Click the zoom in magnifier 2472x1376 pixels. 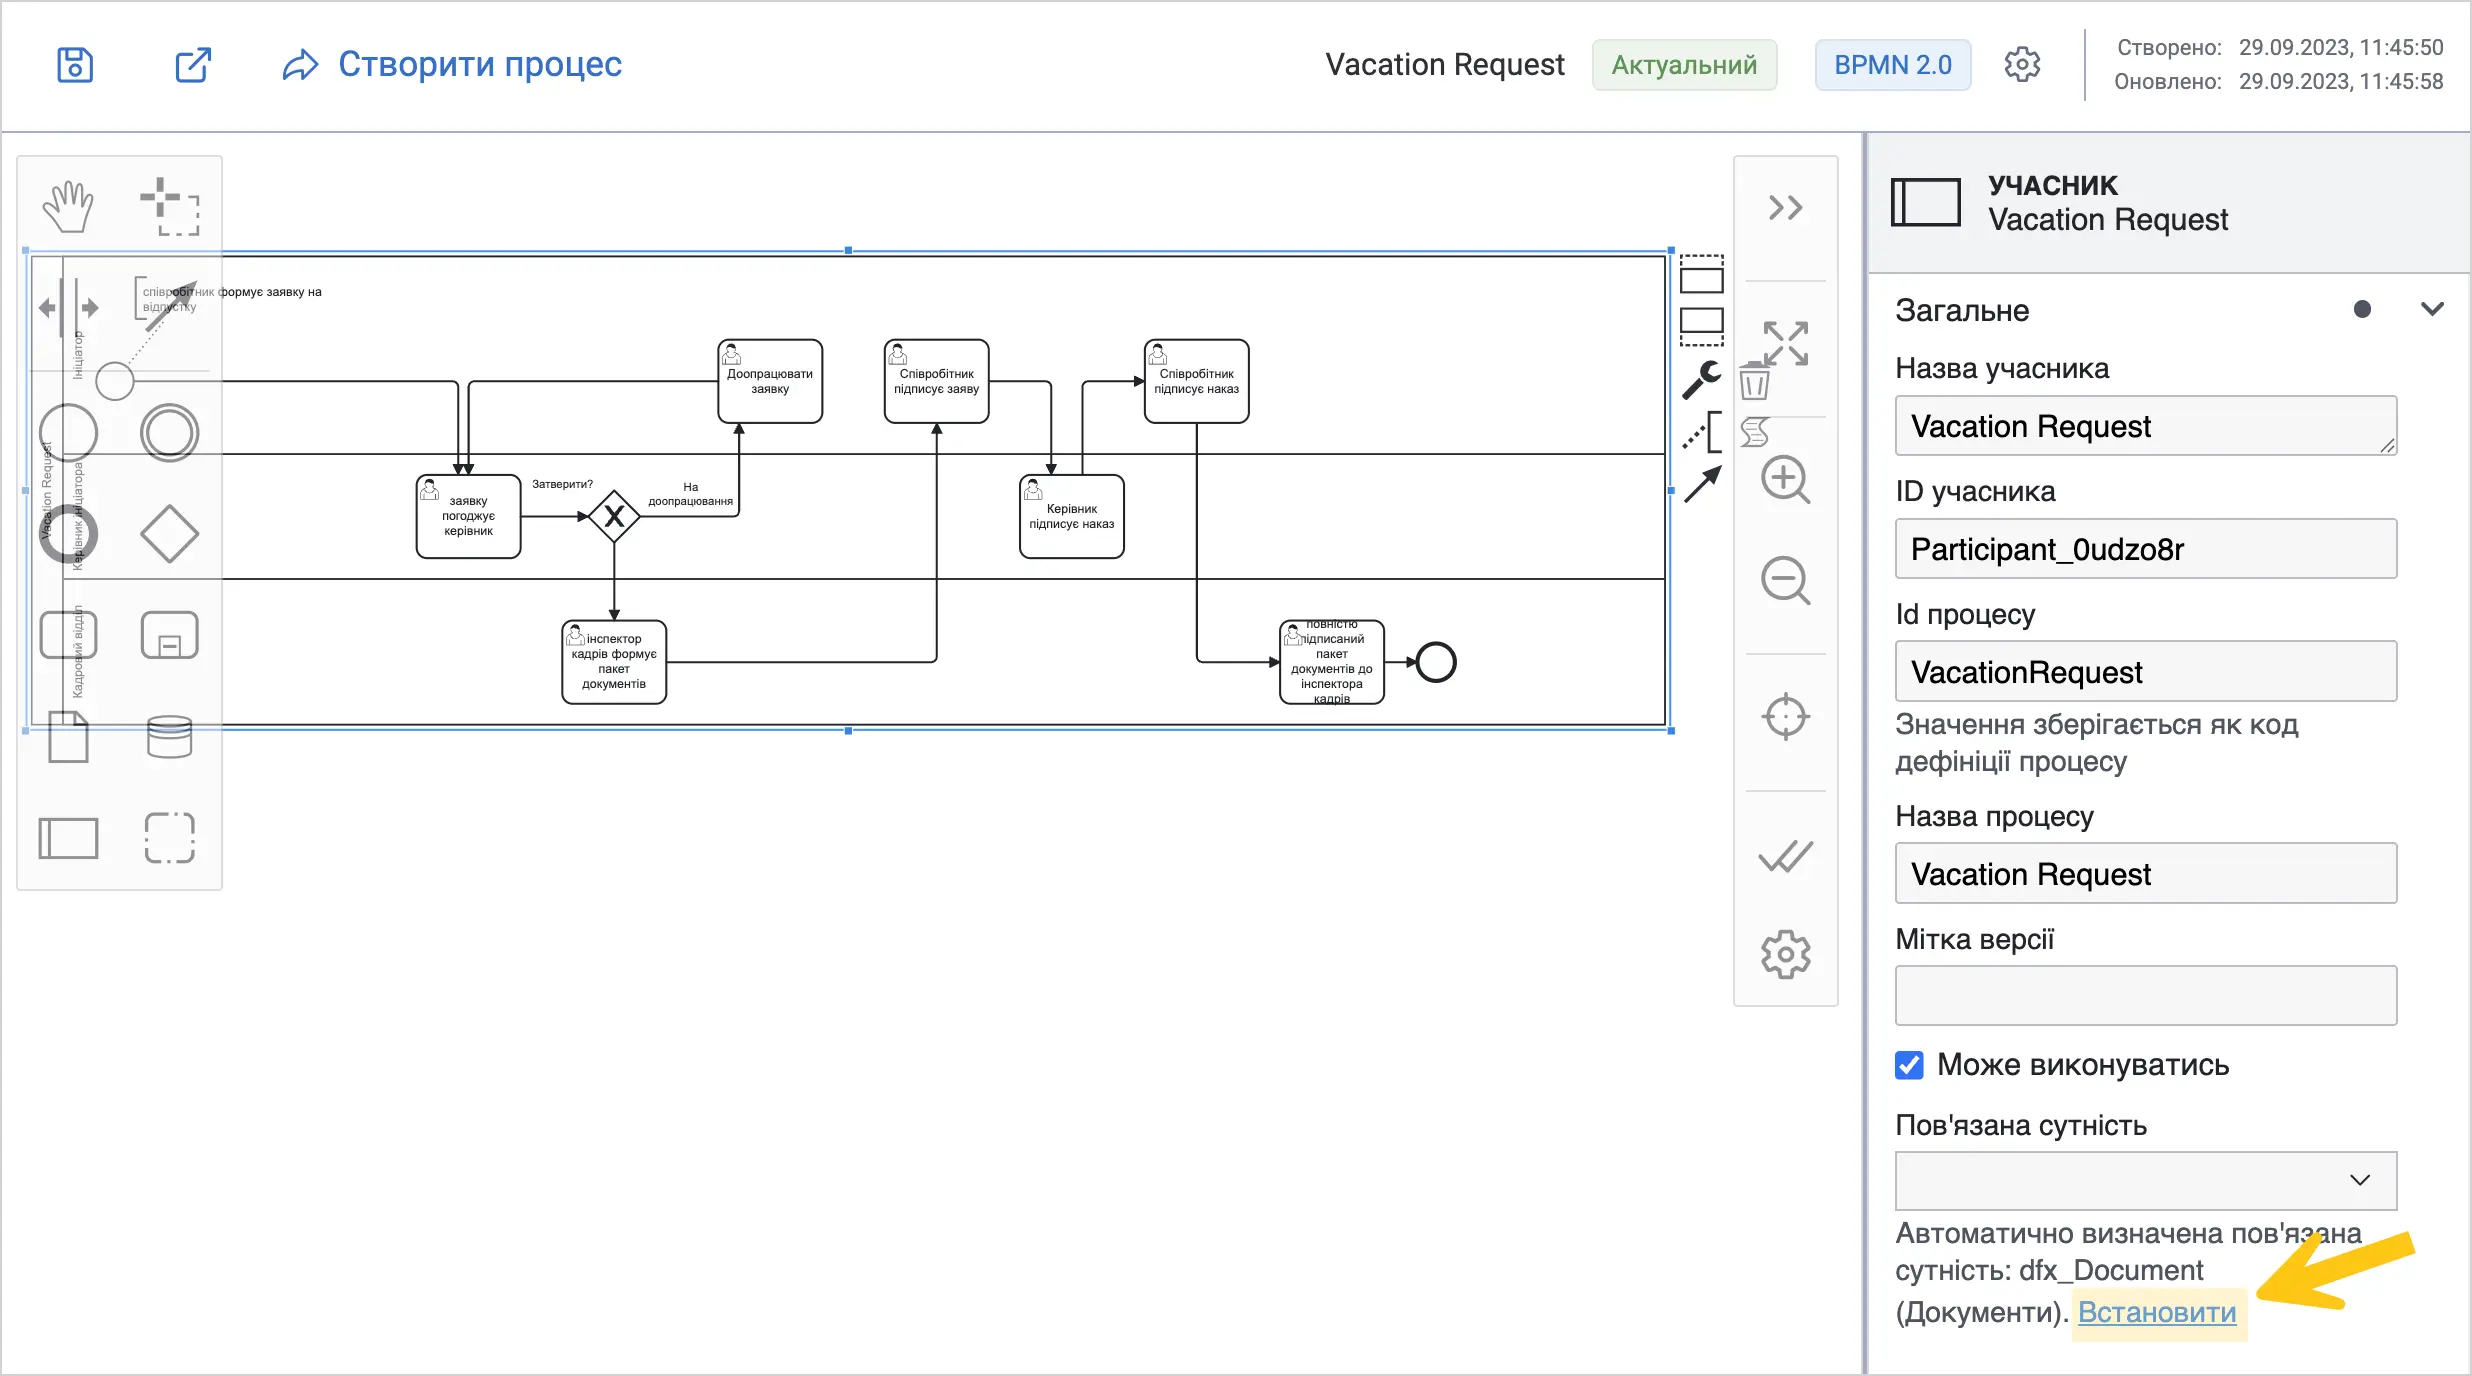pyautogui.click(x=1785, y=481)
